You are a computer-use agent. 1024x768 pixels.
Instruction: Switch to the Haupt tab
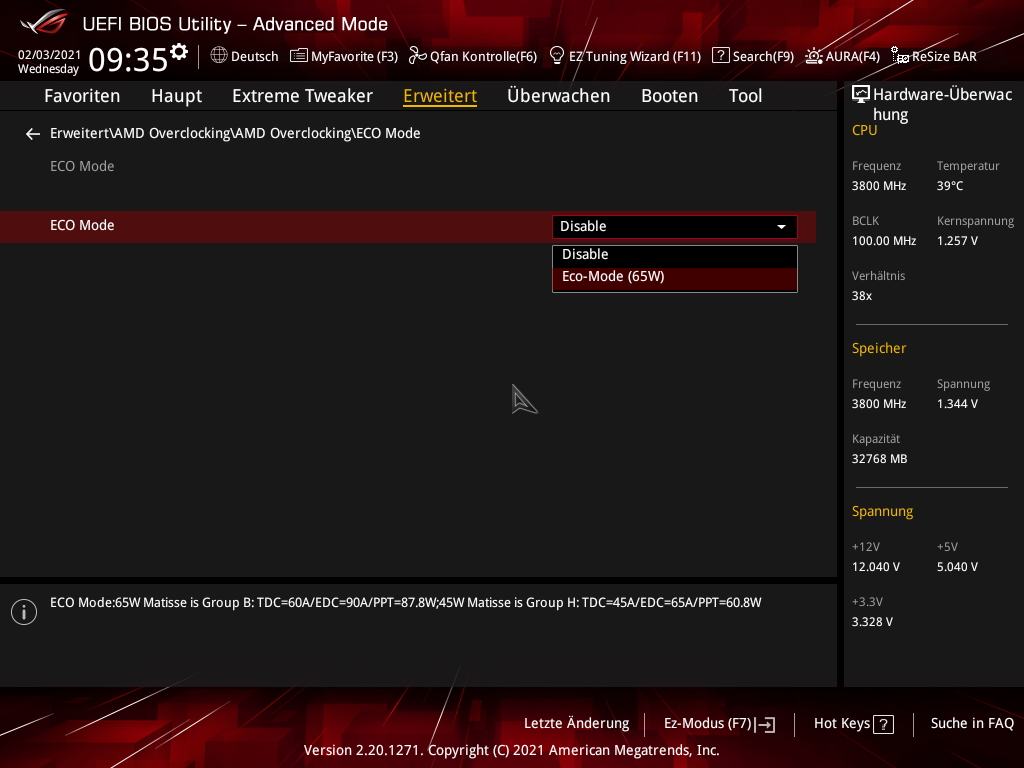point(176,97)
